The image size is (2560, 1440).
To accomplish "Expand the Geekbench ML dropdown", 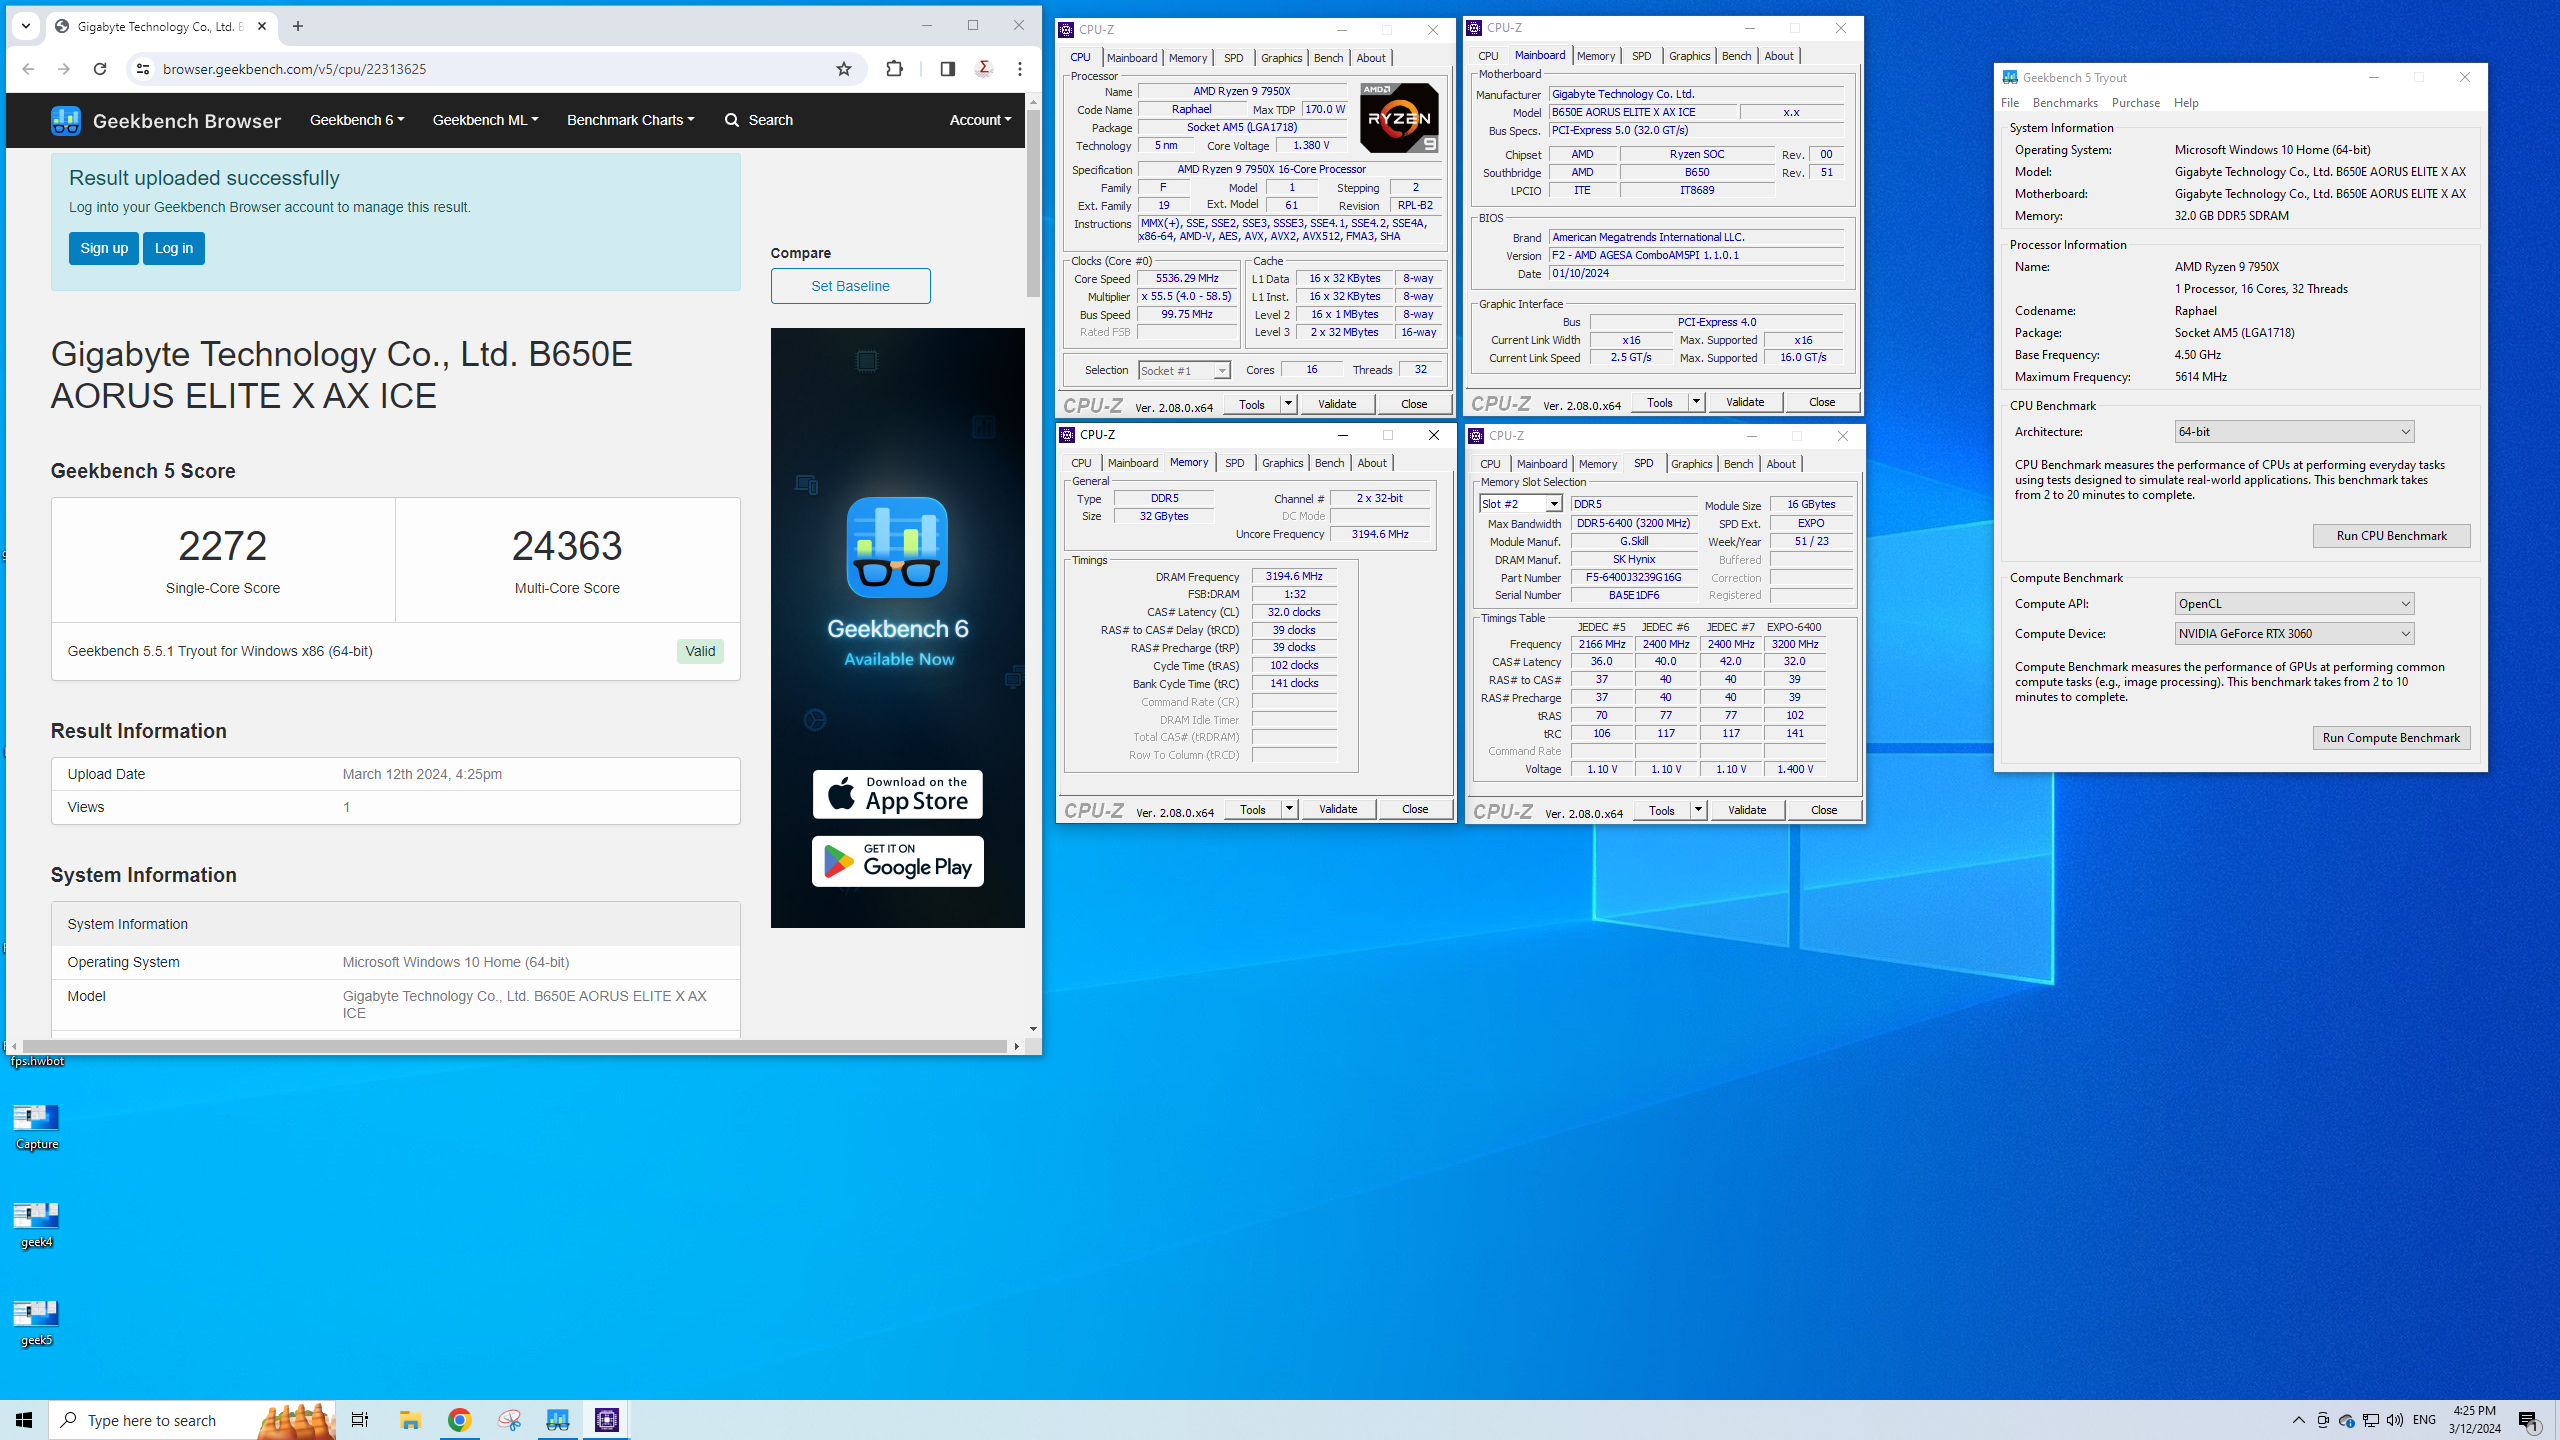I will coord(485,120).
